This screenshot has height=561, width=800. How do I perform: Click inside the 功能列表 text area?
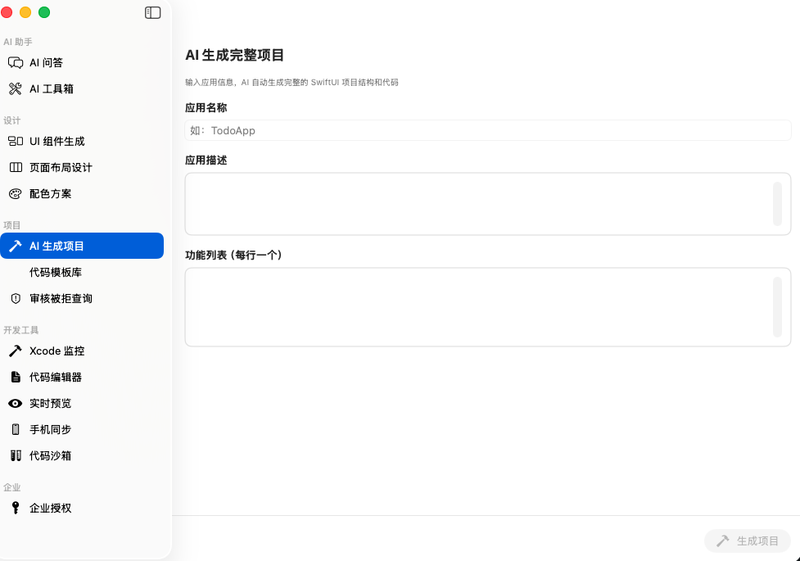(488, 307)
